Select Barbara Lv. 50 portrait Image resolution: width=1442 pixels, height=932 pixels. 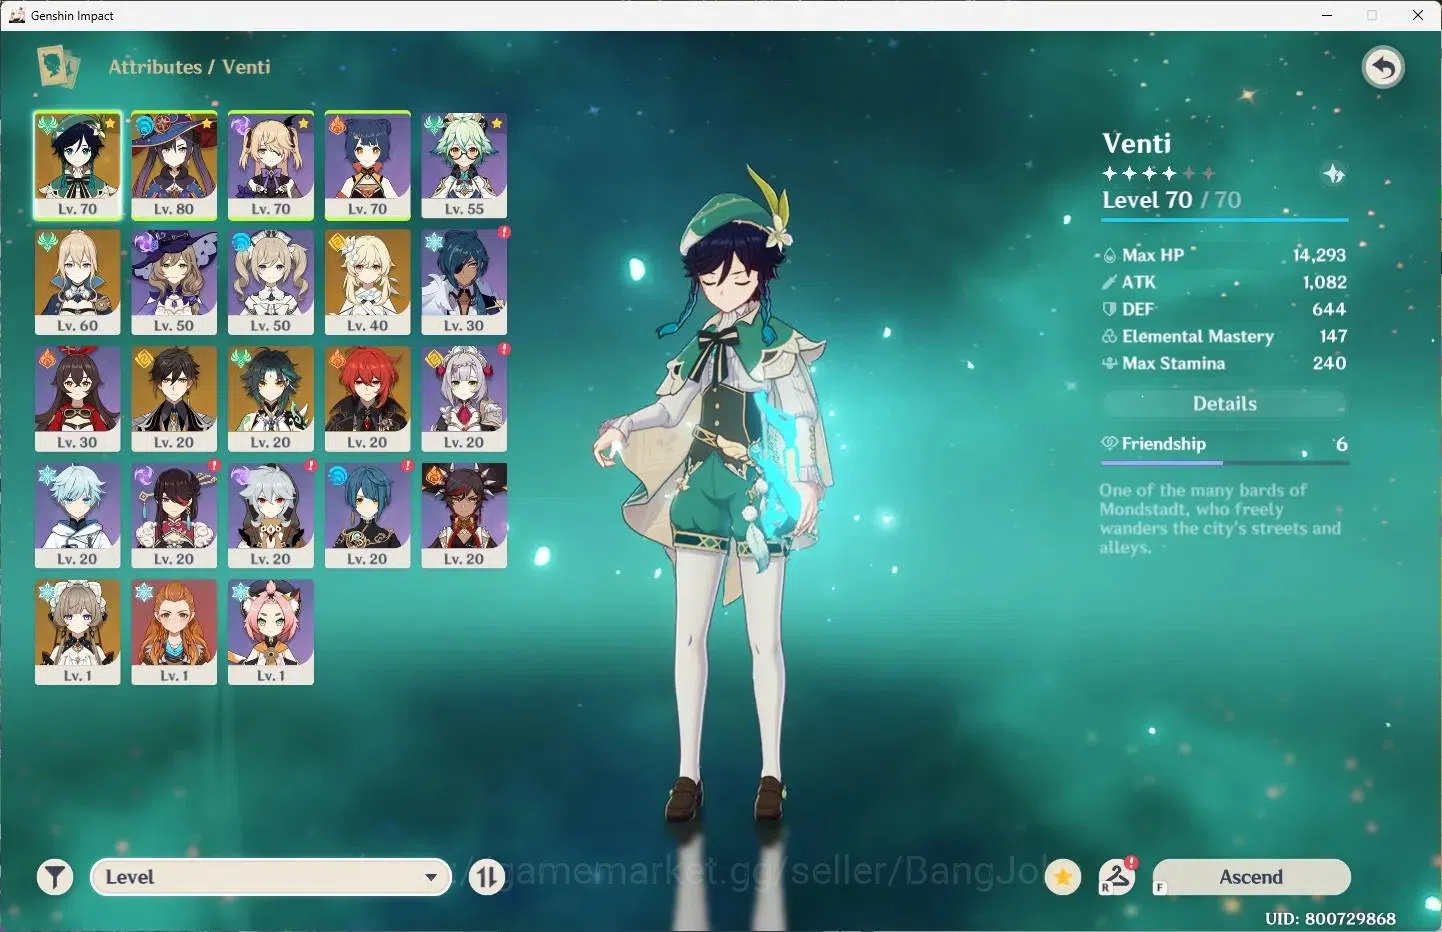click(x=271, y=282)
